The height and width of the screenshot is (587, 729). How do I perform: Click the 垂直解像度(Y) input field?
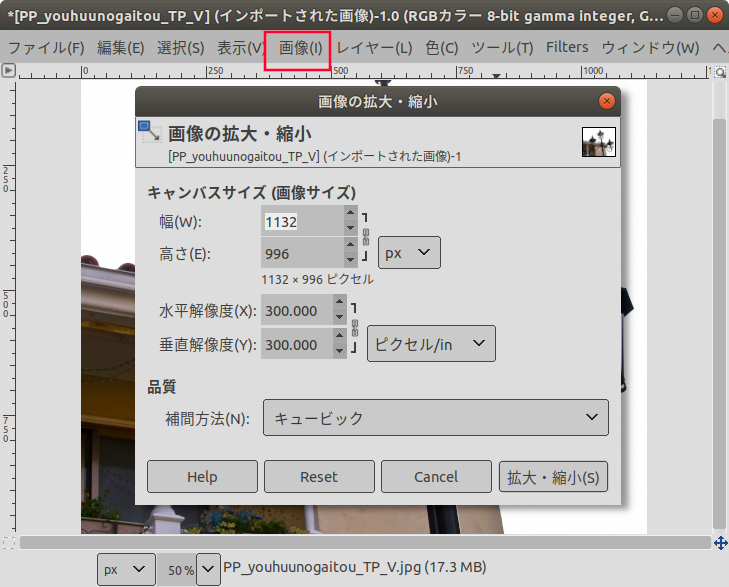point(297,344)
